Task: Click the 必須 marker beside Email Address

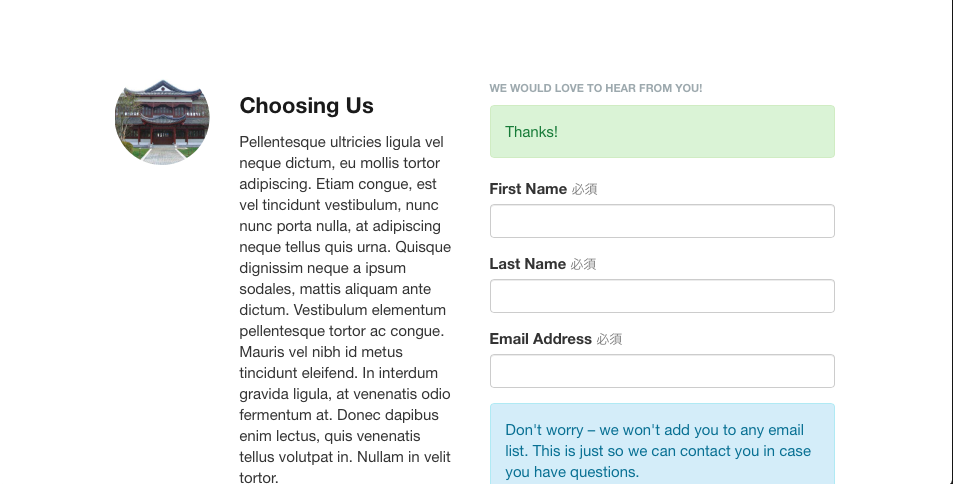Action: pos(609,339)
